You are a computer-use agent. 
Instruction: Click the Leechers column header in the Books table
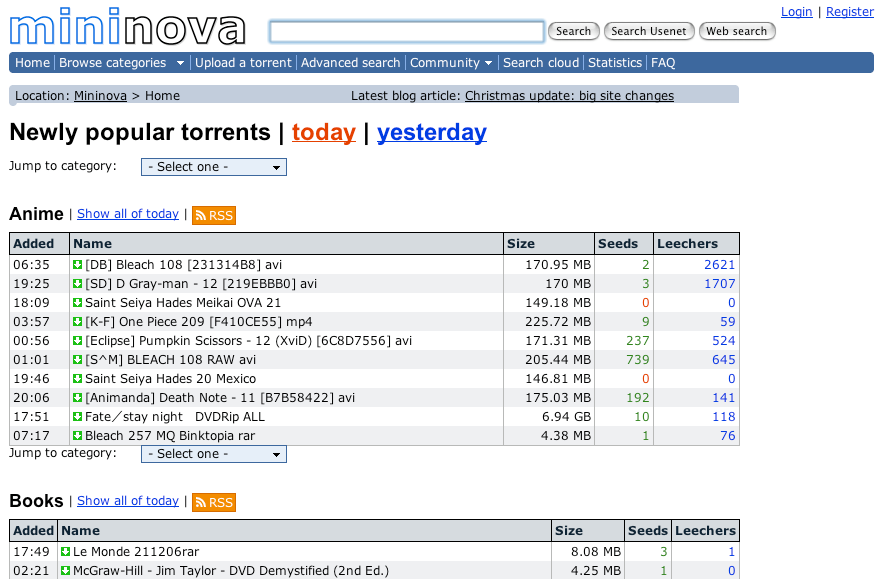point(706,531)
